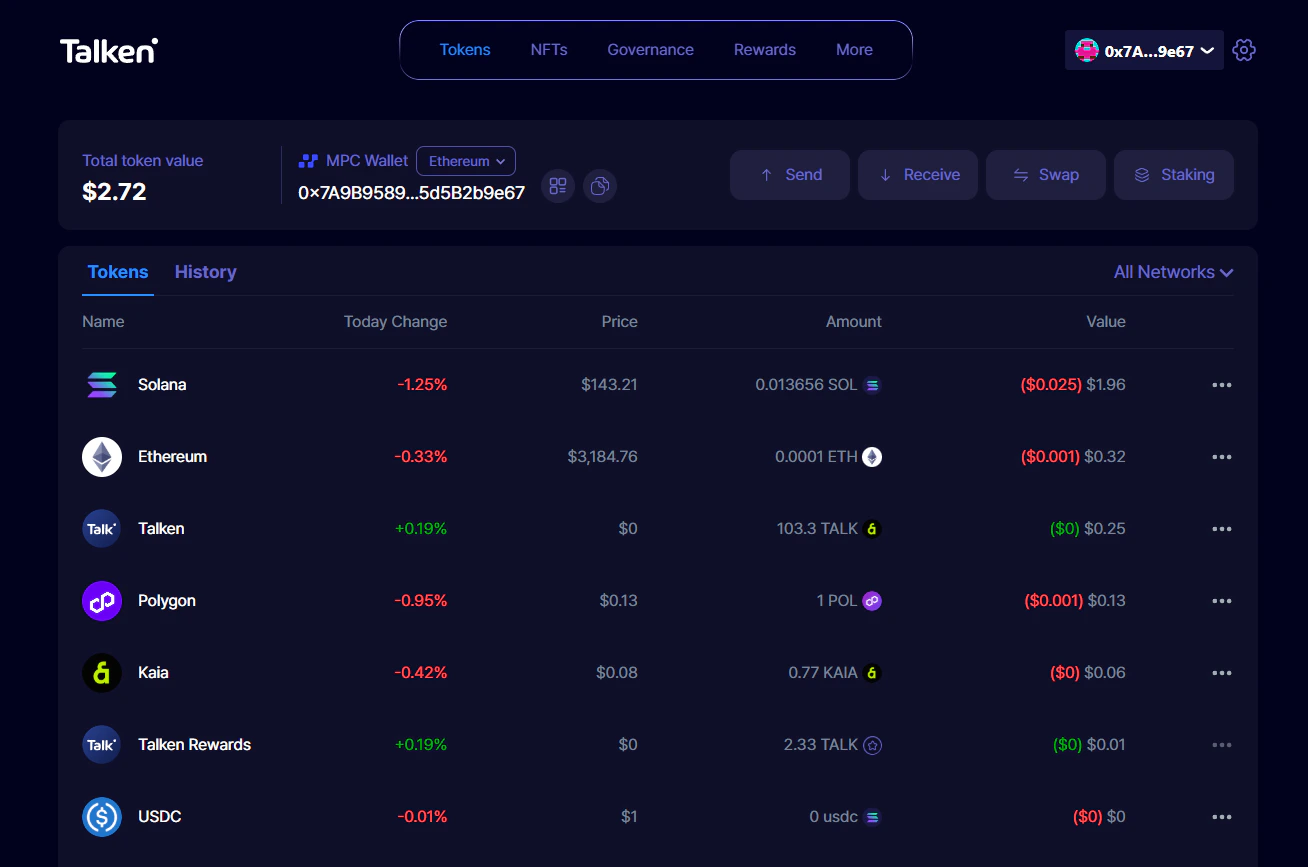Click Kaia price $0.08

(x=617, y=673)
